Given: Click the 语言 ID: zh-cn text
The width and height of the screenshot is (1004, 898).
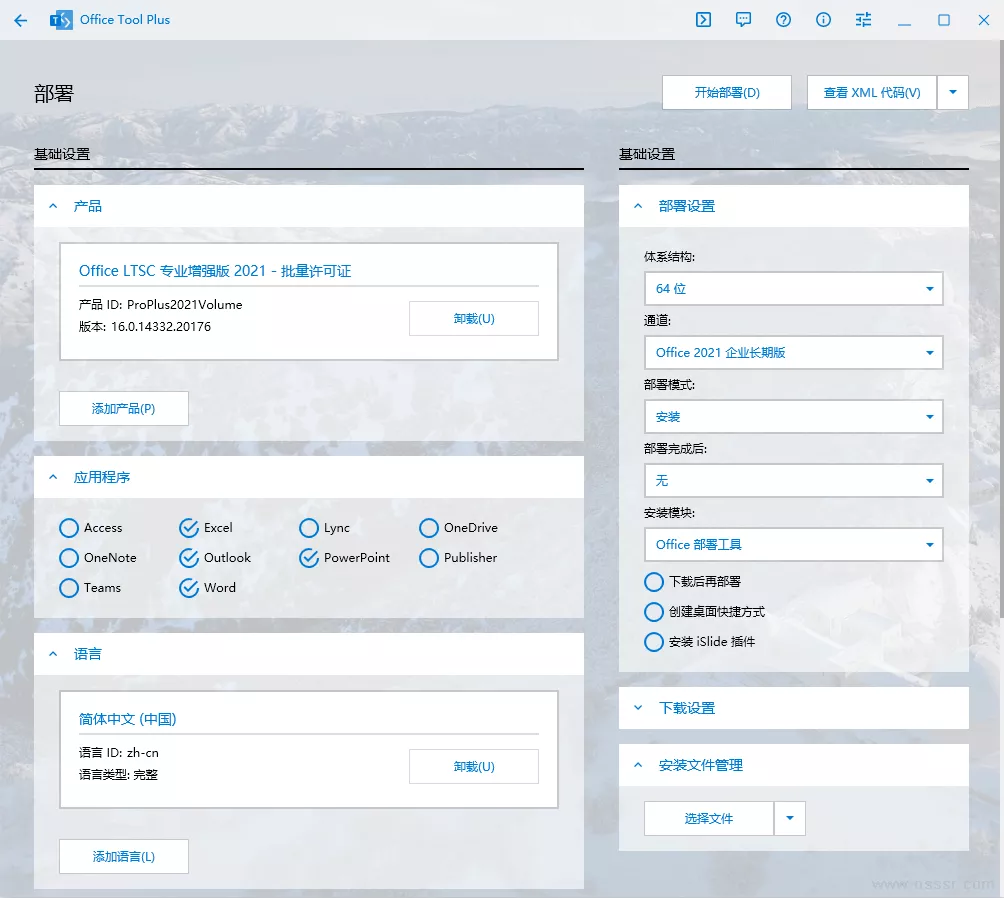Looking at the screenshot, I should [x=118, y=753].
